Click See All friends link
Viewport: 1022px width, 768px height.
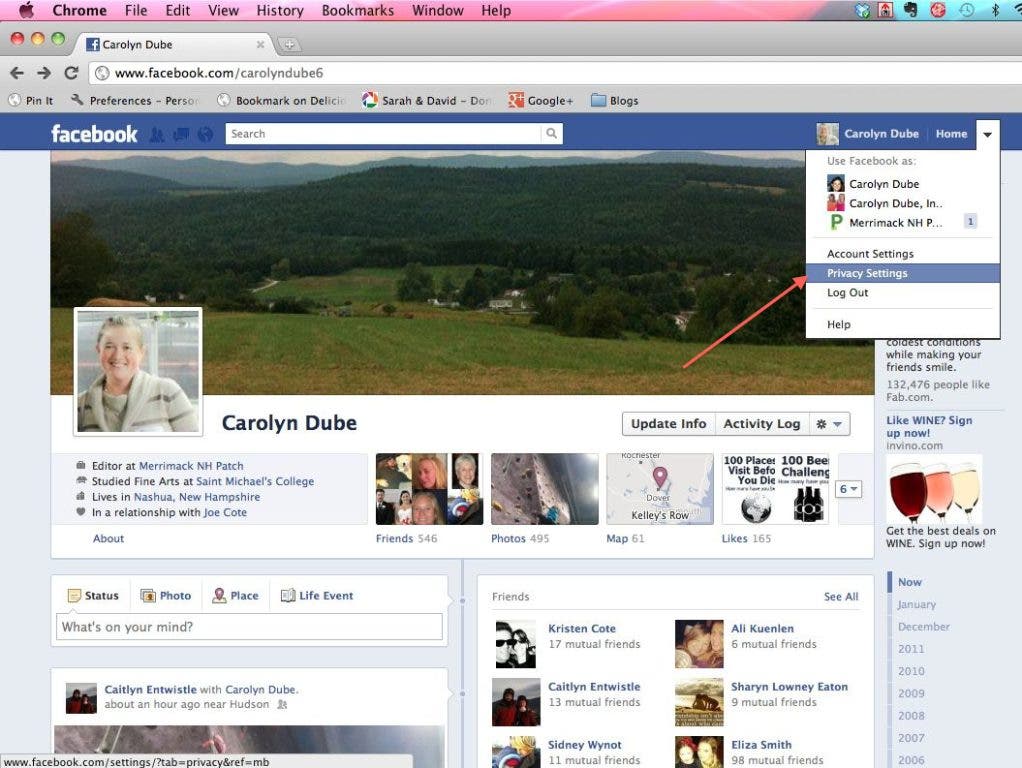(x=841, y=597)
